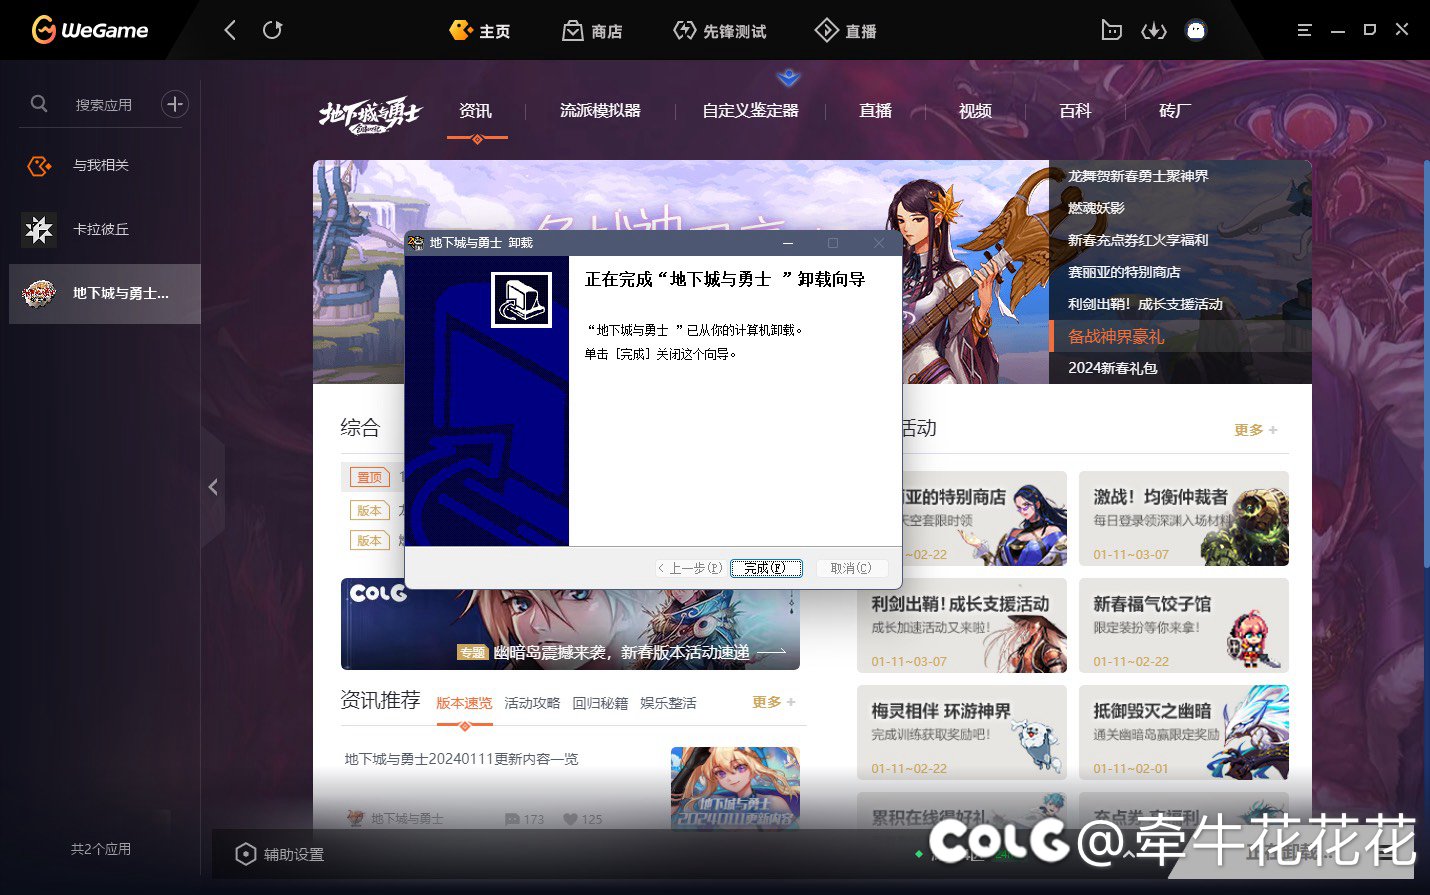The height and width of the screenshot is (895, 1430).
Task: Switch to the 百科 tab
Action: 1075,111
